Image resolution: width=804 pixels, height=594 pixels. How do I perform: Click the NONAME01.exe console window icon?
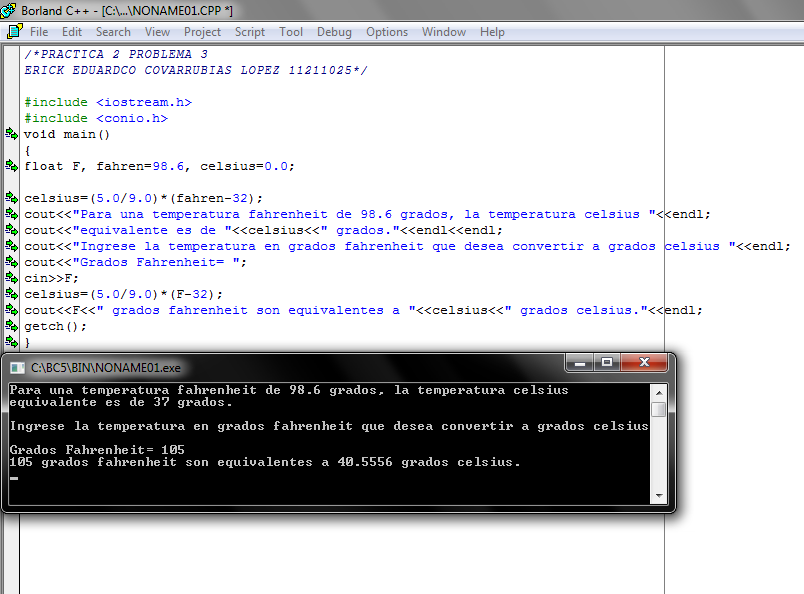17,368
